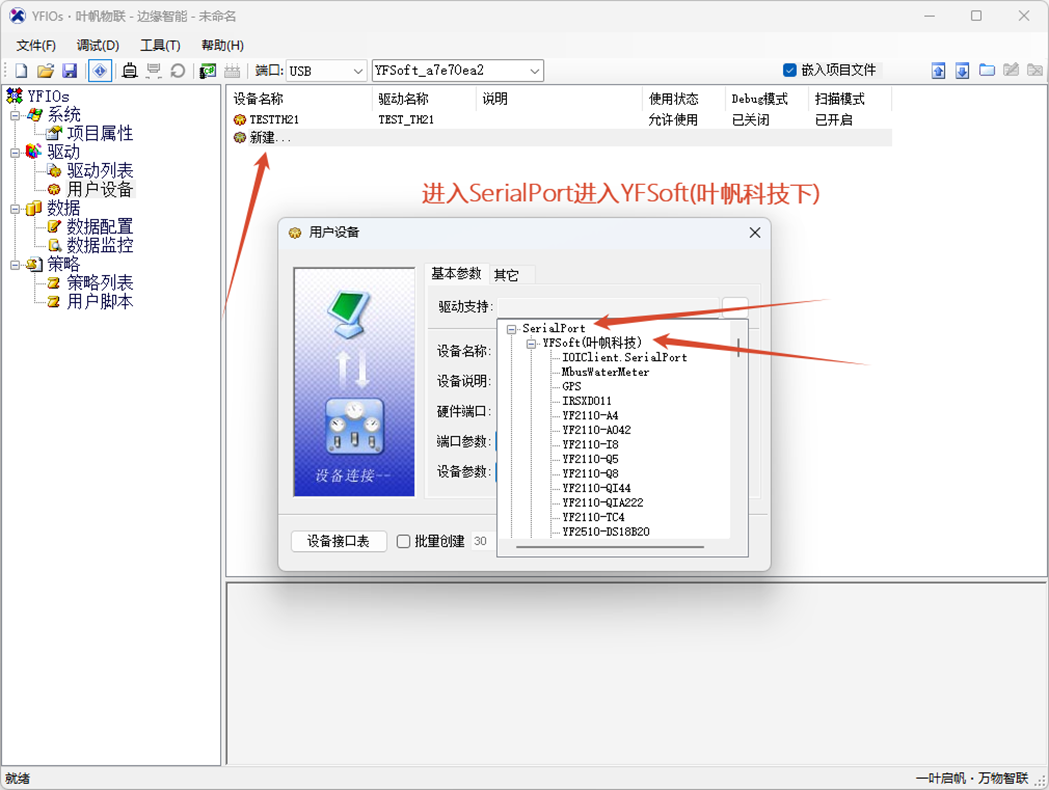Viewport: 1049px width, 790px height.
Task: Choose MbusWaterMeter driver
Action: click(x=605, y=373)
